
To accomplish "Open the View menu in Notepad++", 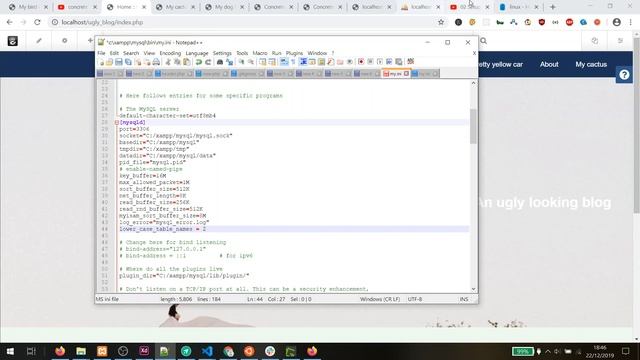I will (149, 53).
